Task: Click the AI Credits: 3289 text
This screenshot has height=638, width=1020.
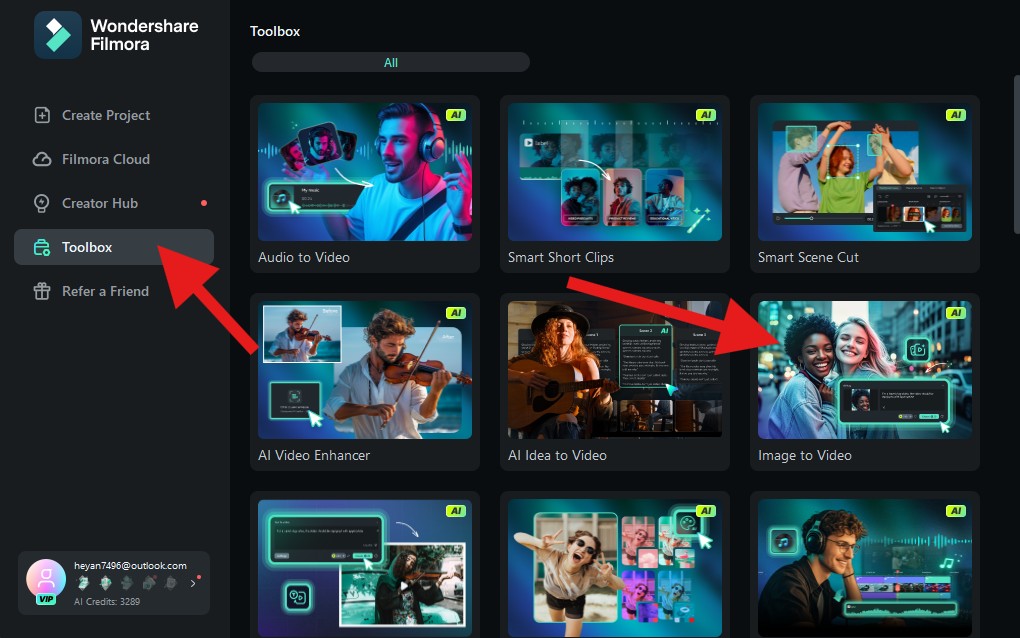Action: (x=107, y=602)
